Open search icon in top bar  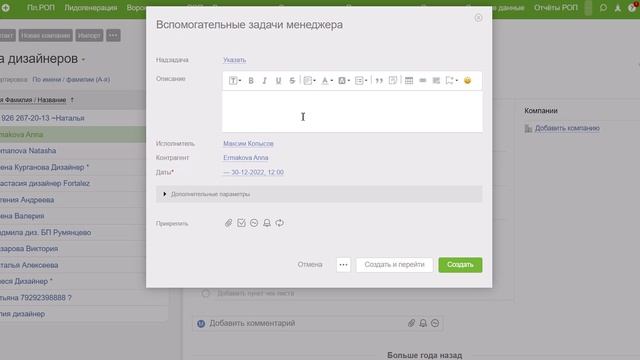(x=603, y=8)
